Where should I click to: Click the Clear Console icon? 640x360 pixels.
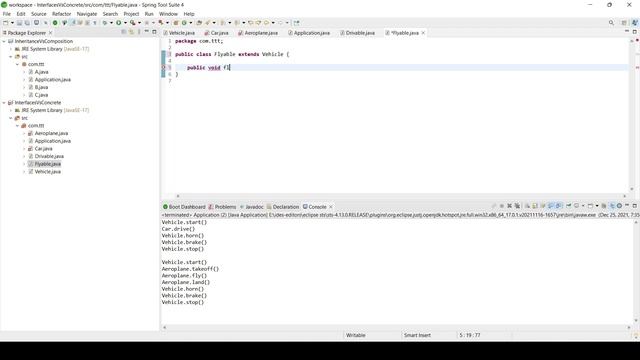[527, 206]
